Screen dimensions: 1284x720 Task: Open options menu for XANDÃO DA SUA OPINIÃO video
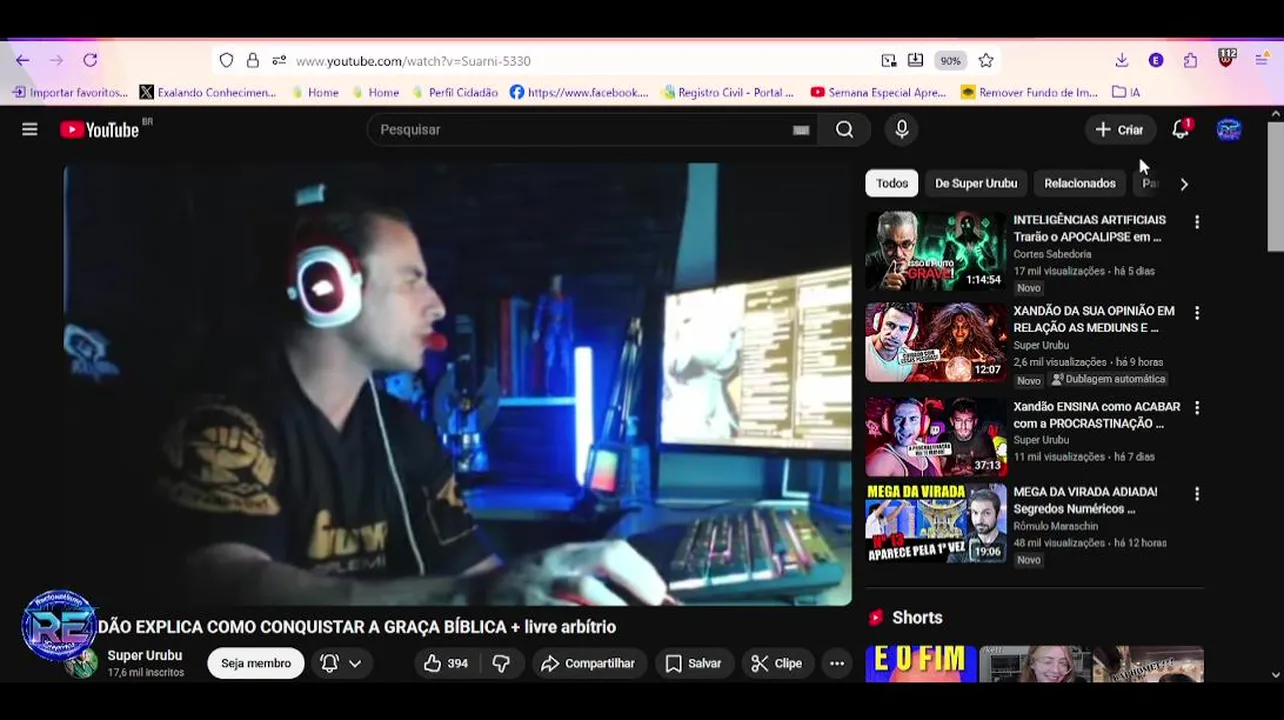(1197, 313)
